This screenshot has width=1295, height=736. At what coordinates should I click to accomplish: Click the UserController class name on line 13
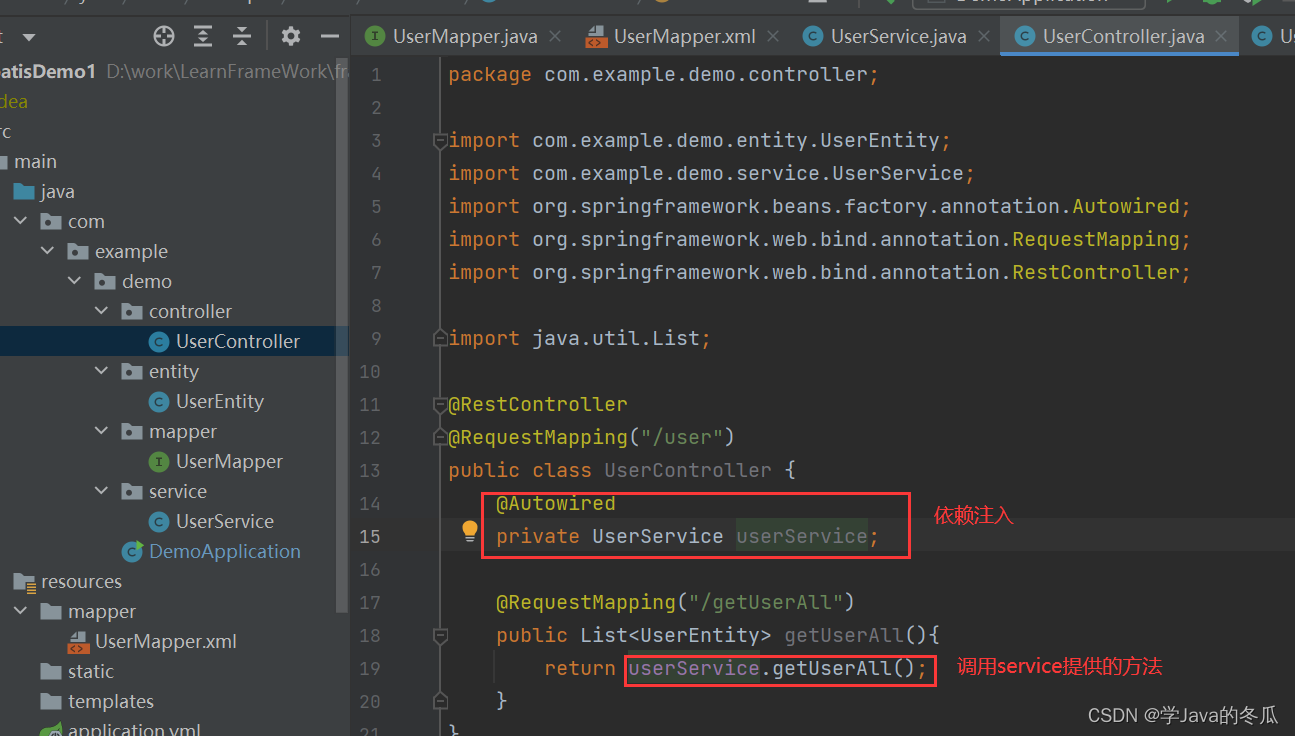tap(688, 470)
